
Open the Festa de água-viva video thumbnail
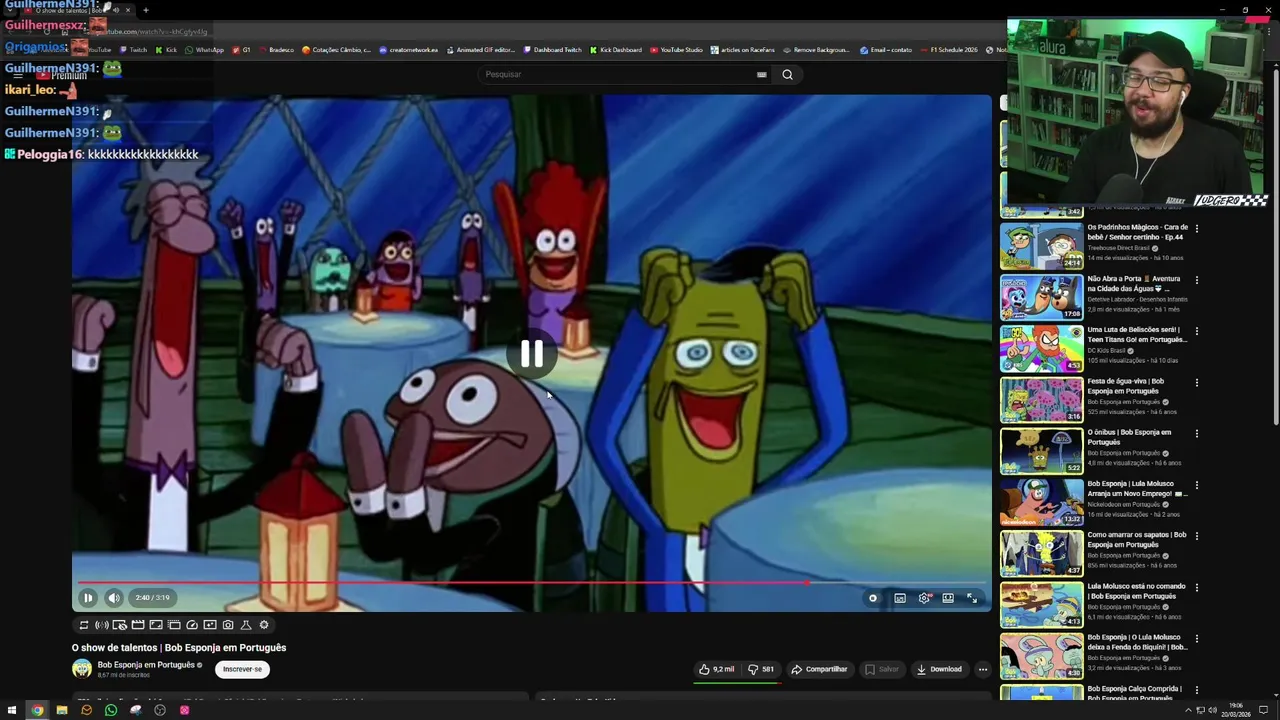tap(1041, 399)
